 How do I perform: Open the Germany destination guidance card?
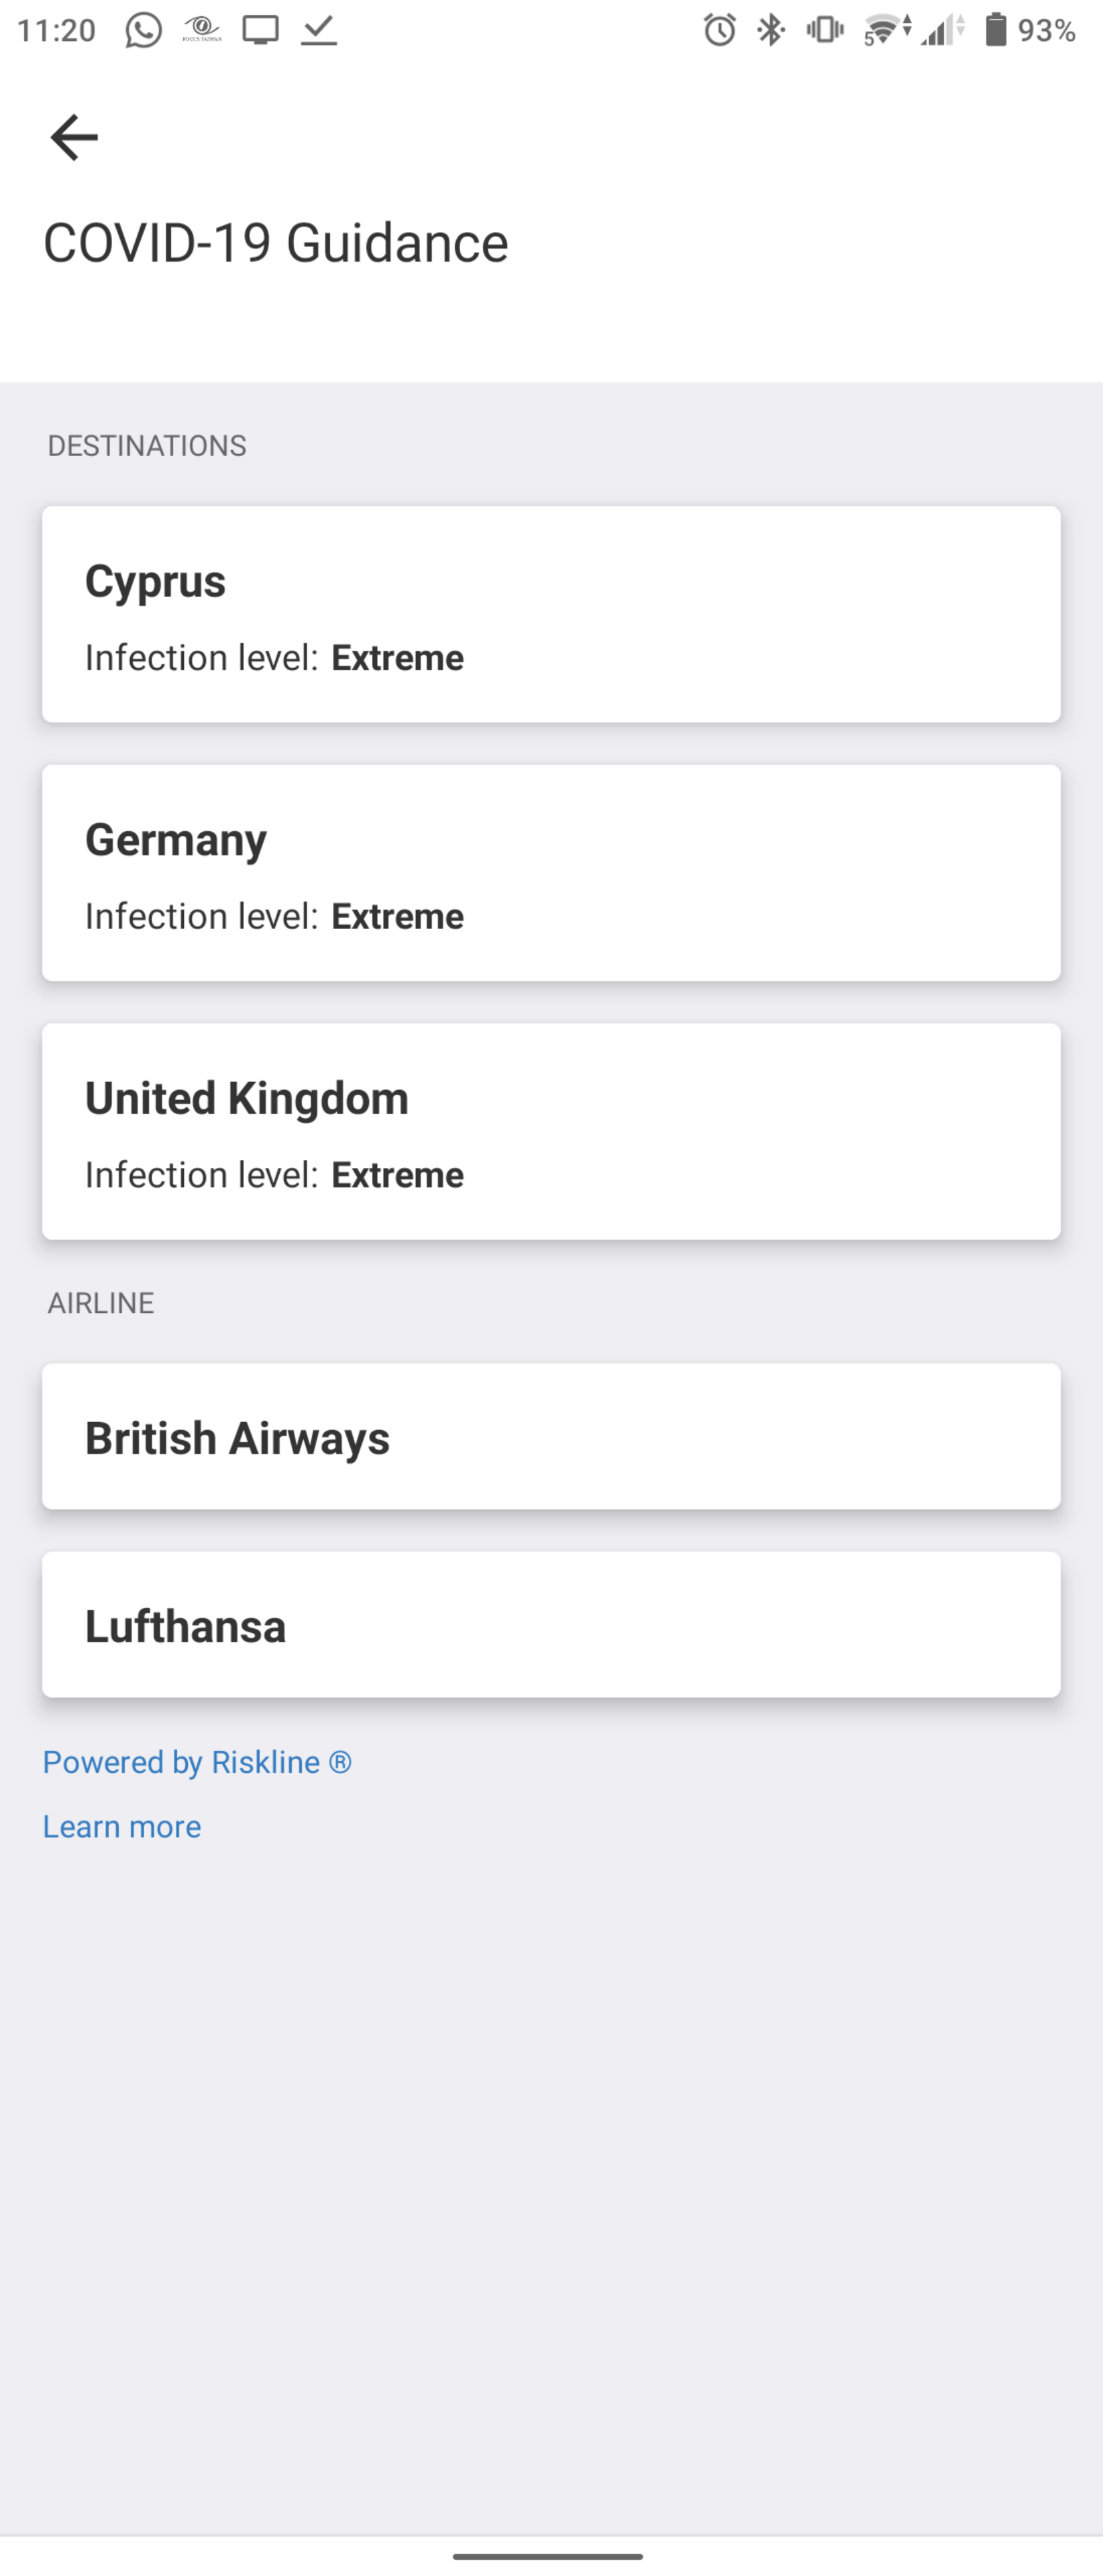pyautogui.click(x=551, y=872)
